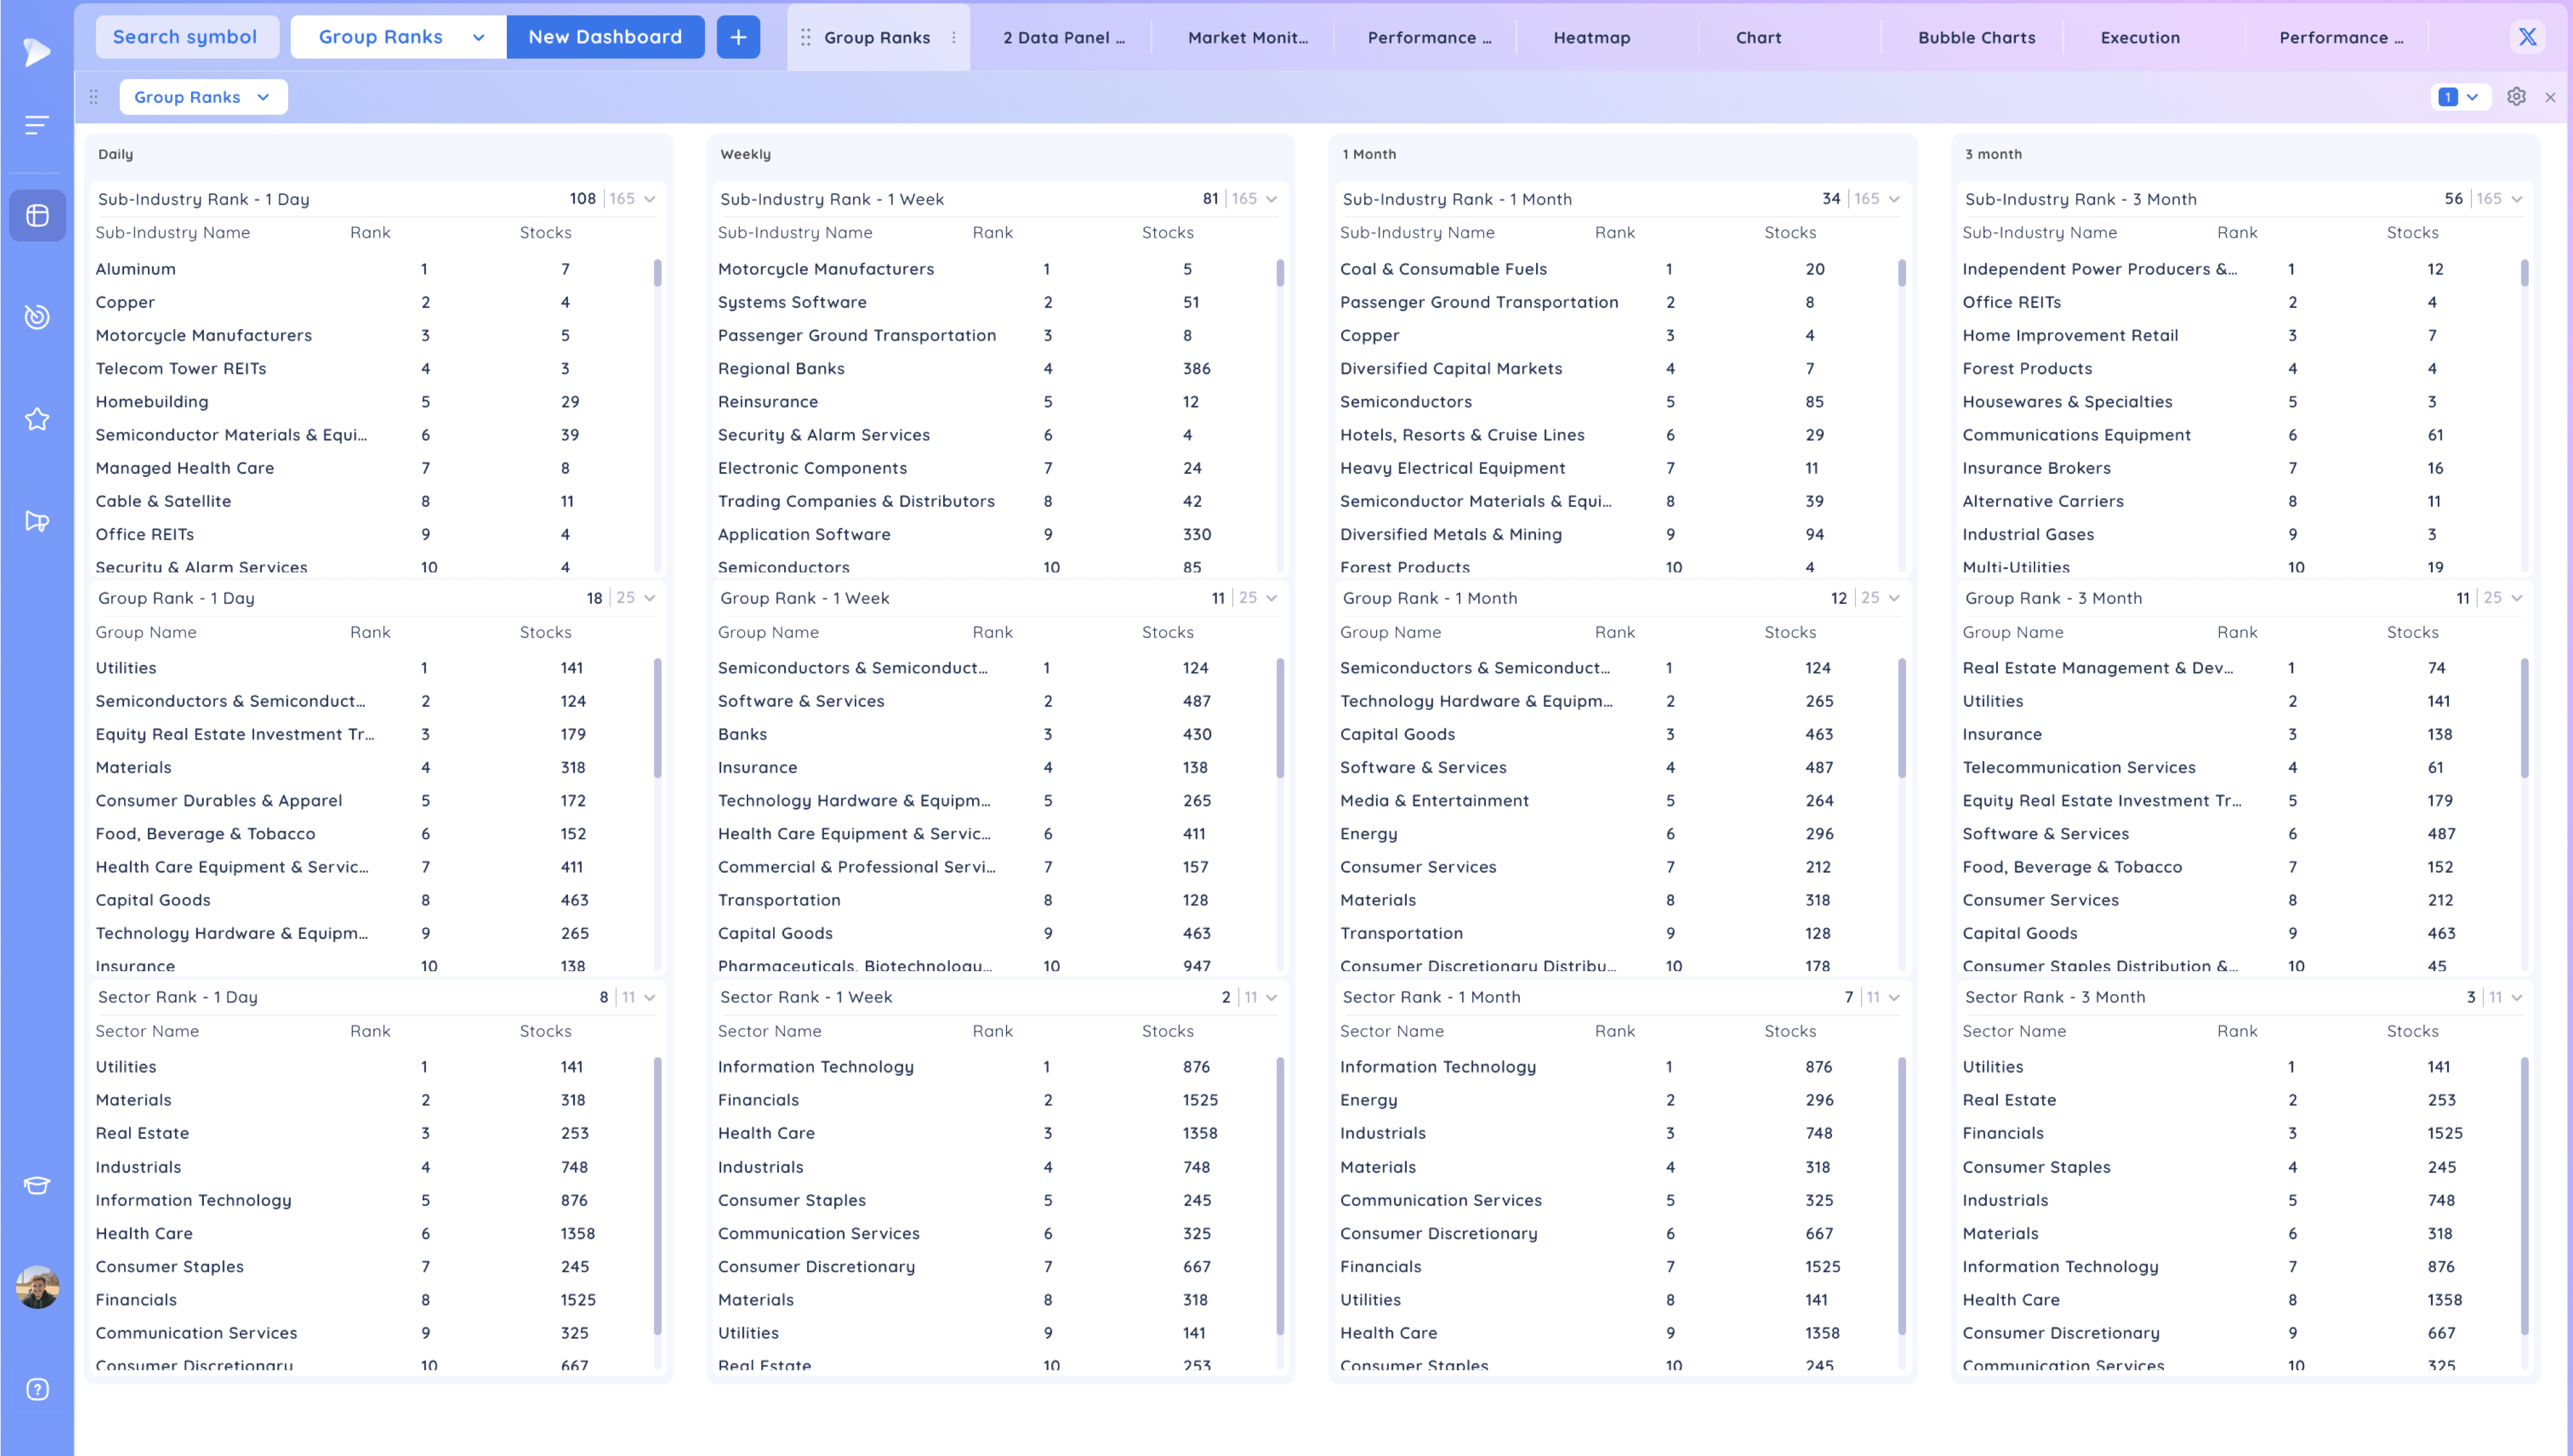This screenshot has height=1456, width=2573.
Task: Expand Sector Rank 3 Month chevron
Action: 2517,997
